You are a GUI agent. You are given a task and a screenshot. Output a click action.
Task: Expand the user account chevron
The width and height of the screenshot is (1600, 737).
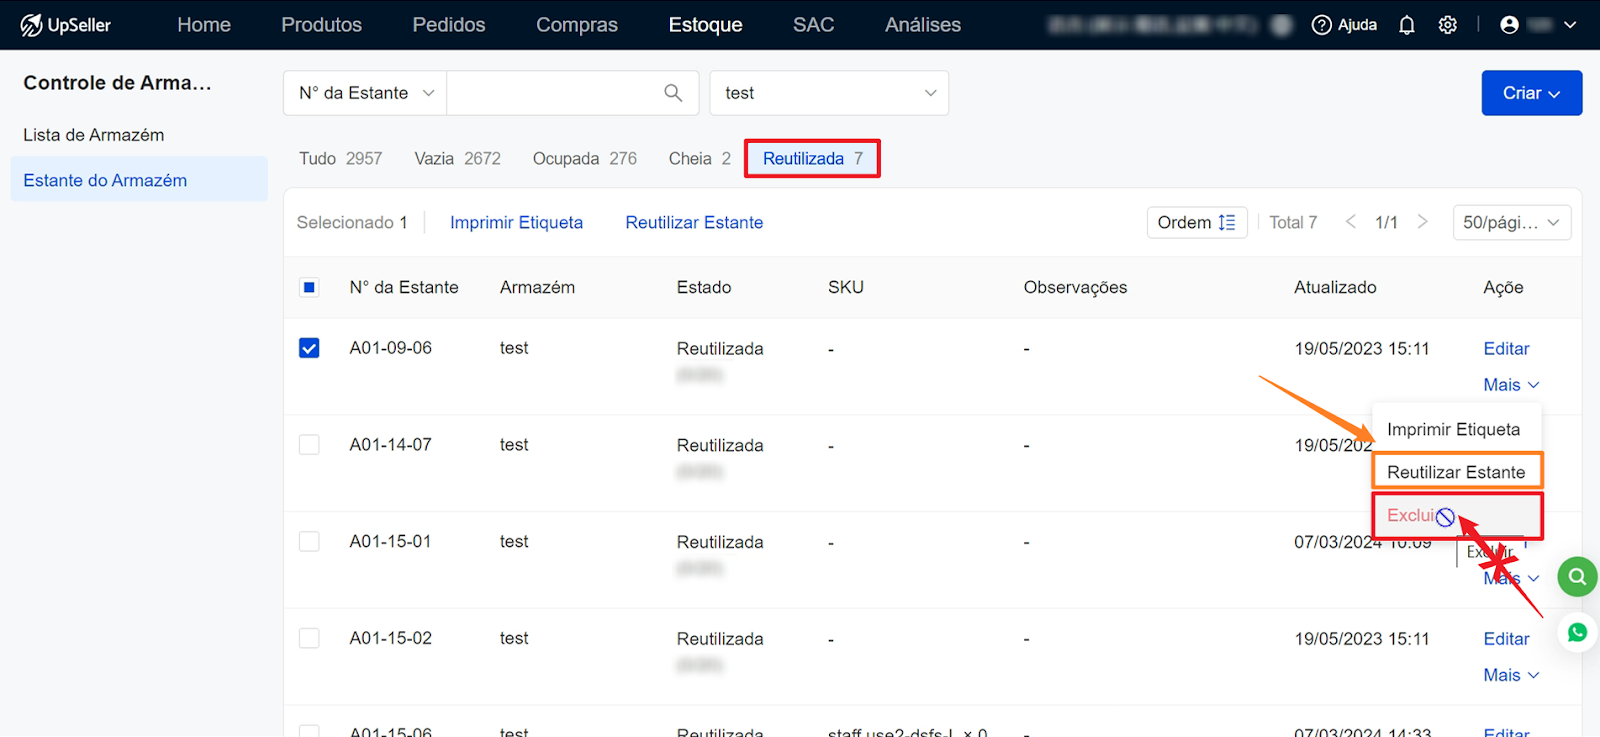click(1570, 25)
